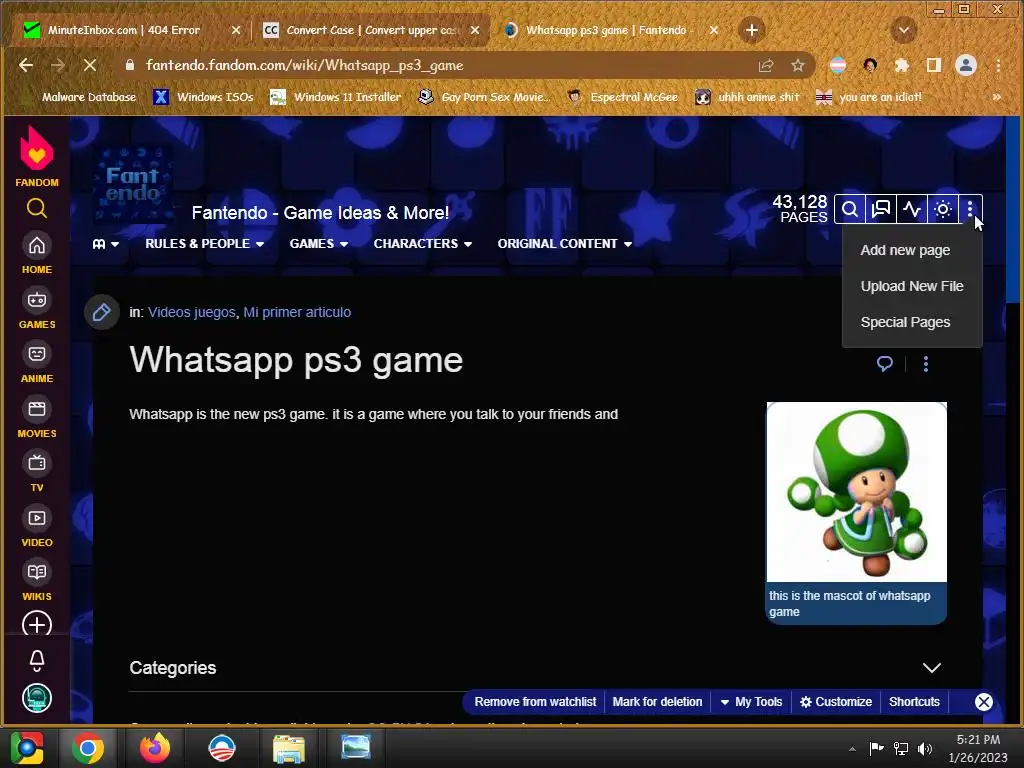Click the share this page icon
1024x768 pixels.
point(765,65)
